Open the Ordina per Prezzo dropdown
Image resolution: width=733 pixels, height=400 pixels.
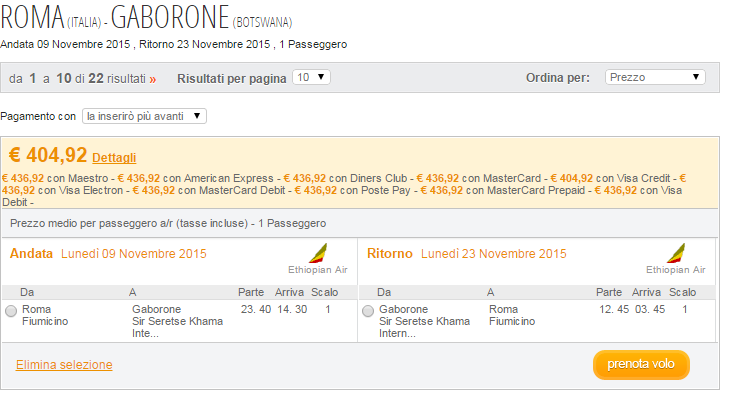pyautogui.click(x=655, y=77)
